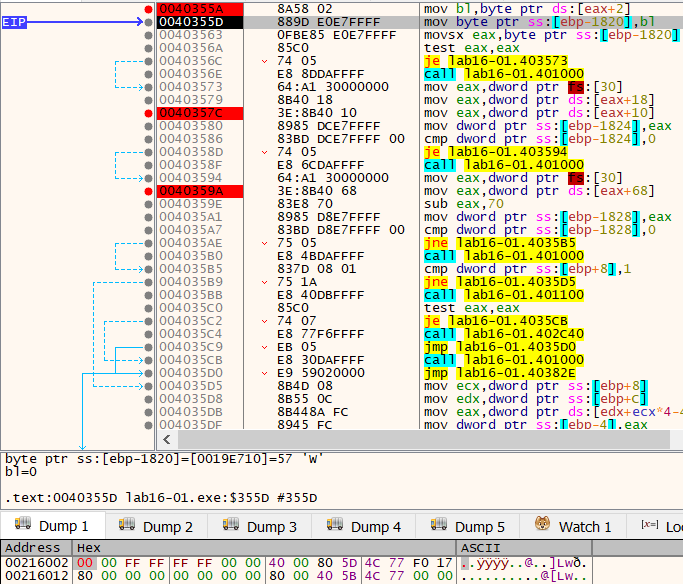Click the Hex column header in the dump

tap(88, 548)
